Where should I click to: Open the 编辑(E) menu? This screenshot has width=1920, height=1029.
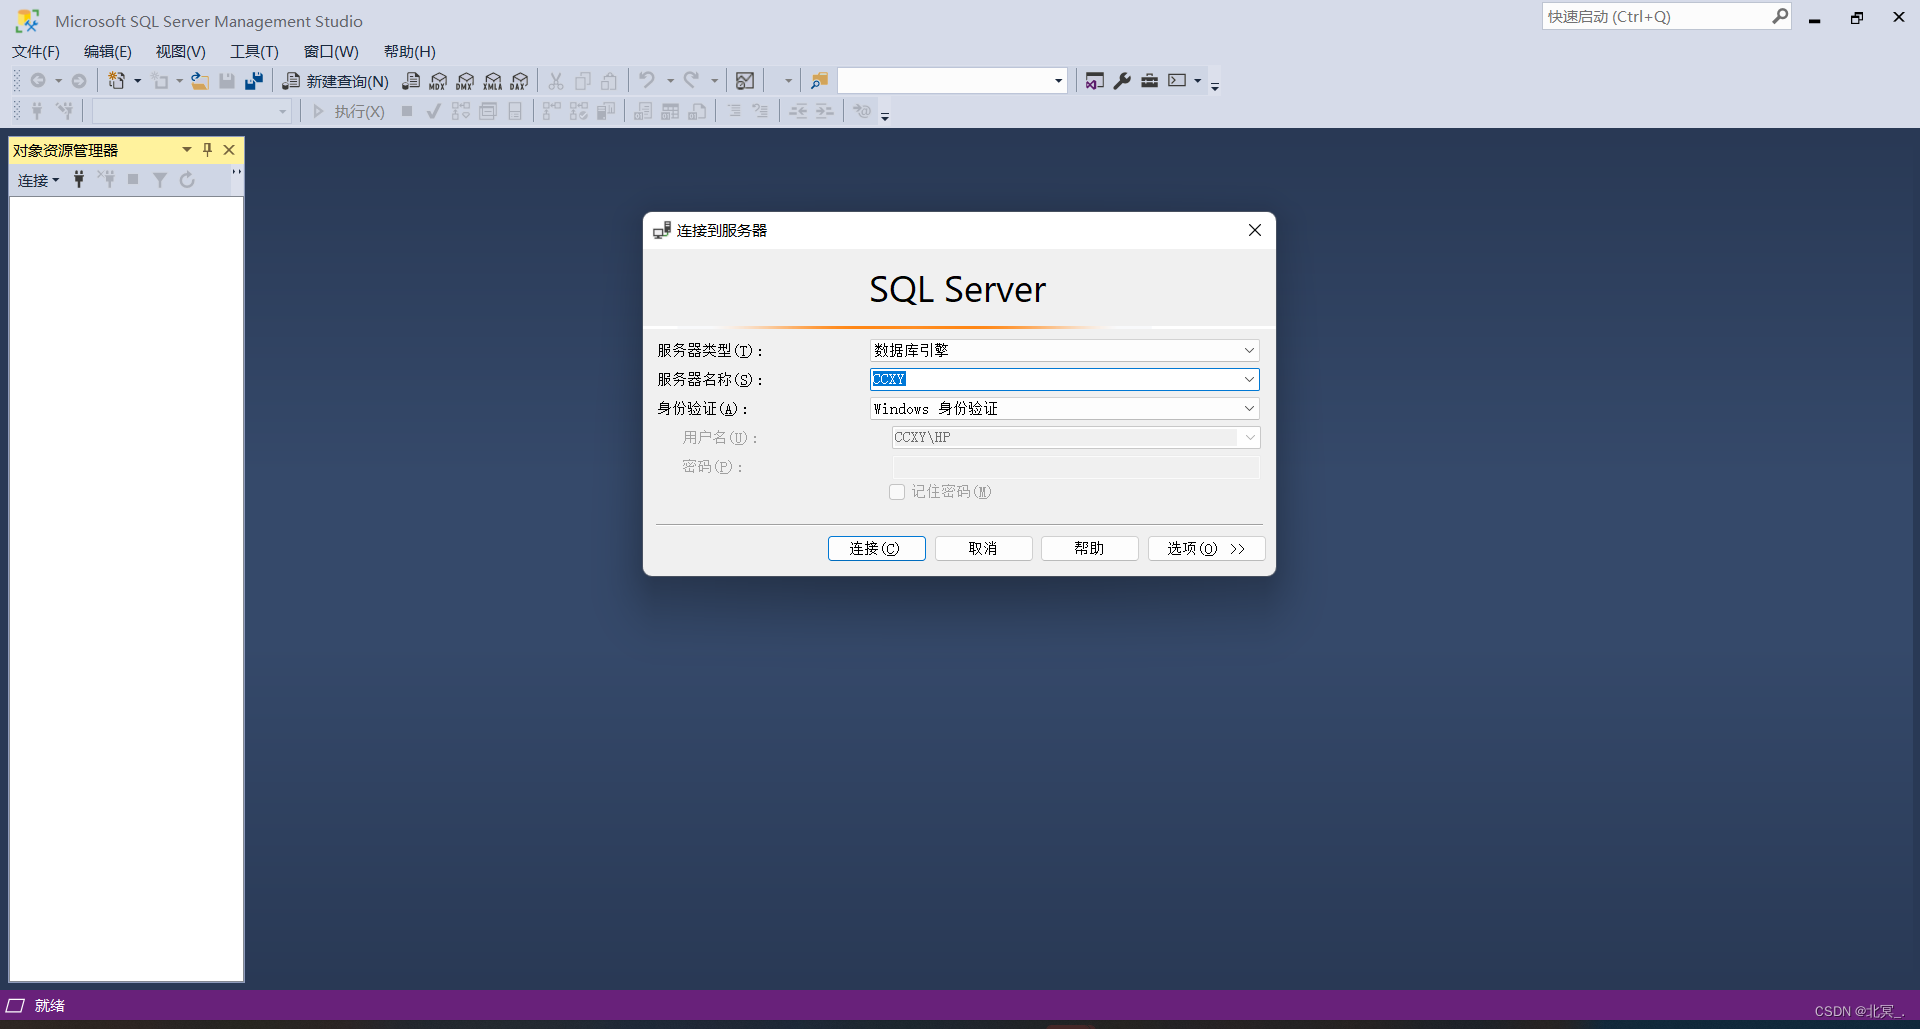108,52
